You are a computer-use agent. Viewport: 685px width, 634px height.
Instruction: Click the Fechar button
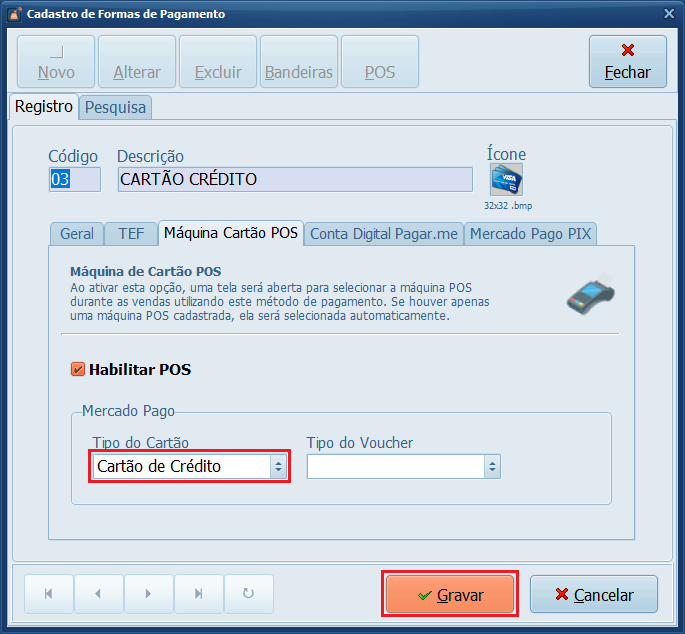coord(628,62)
